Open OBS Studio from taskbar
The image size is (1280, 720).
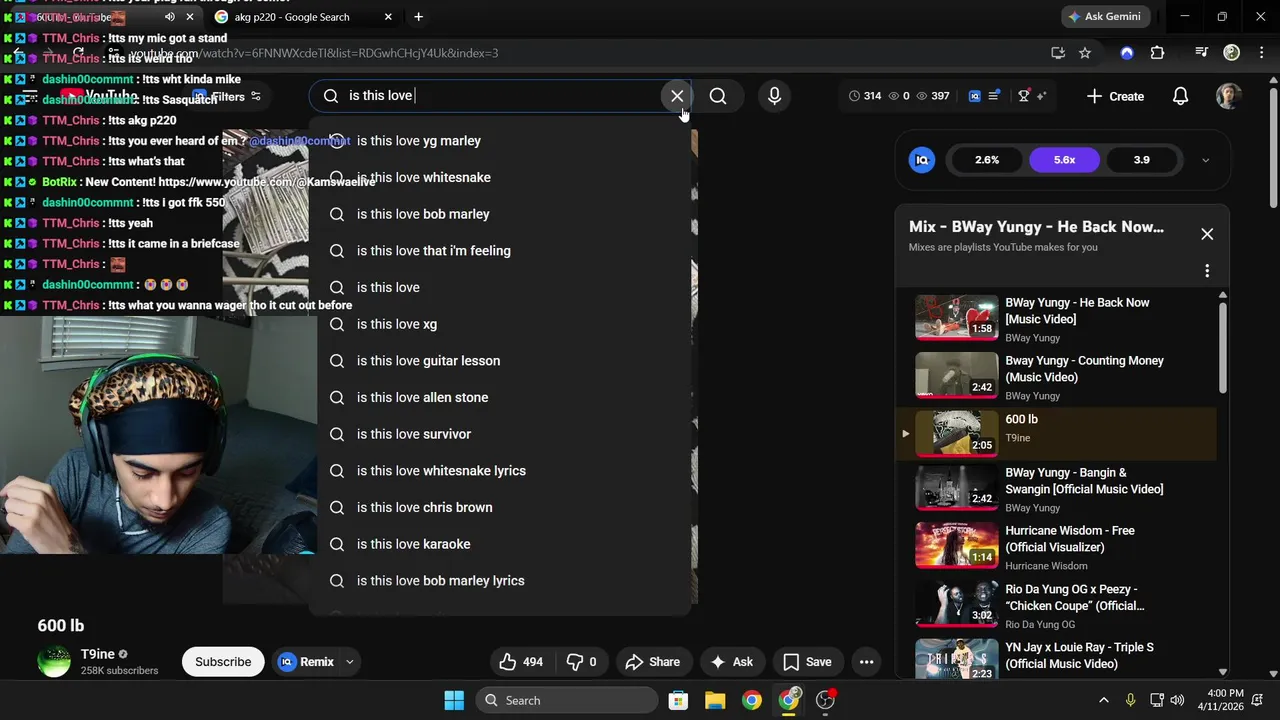(x=825, y=700)
